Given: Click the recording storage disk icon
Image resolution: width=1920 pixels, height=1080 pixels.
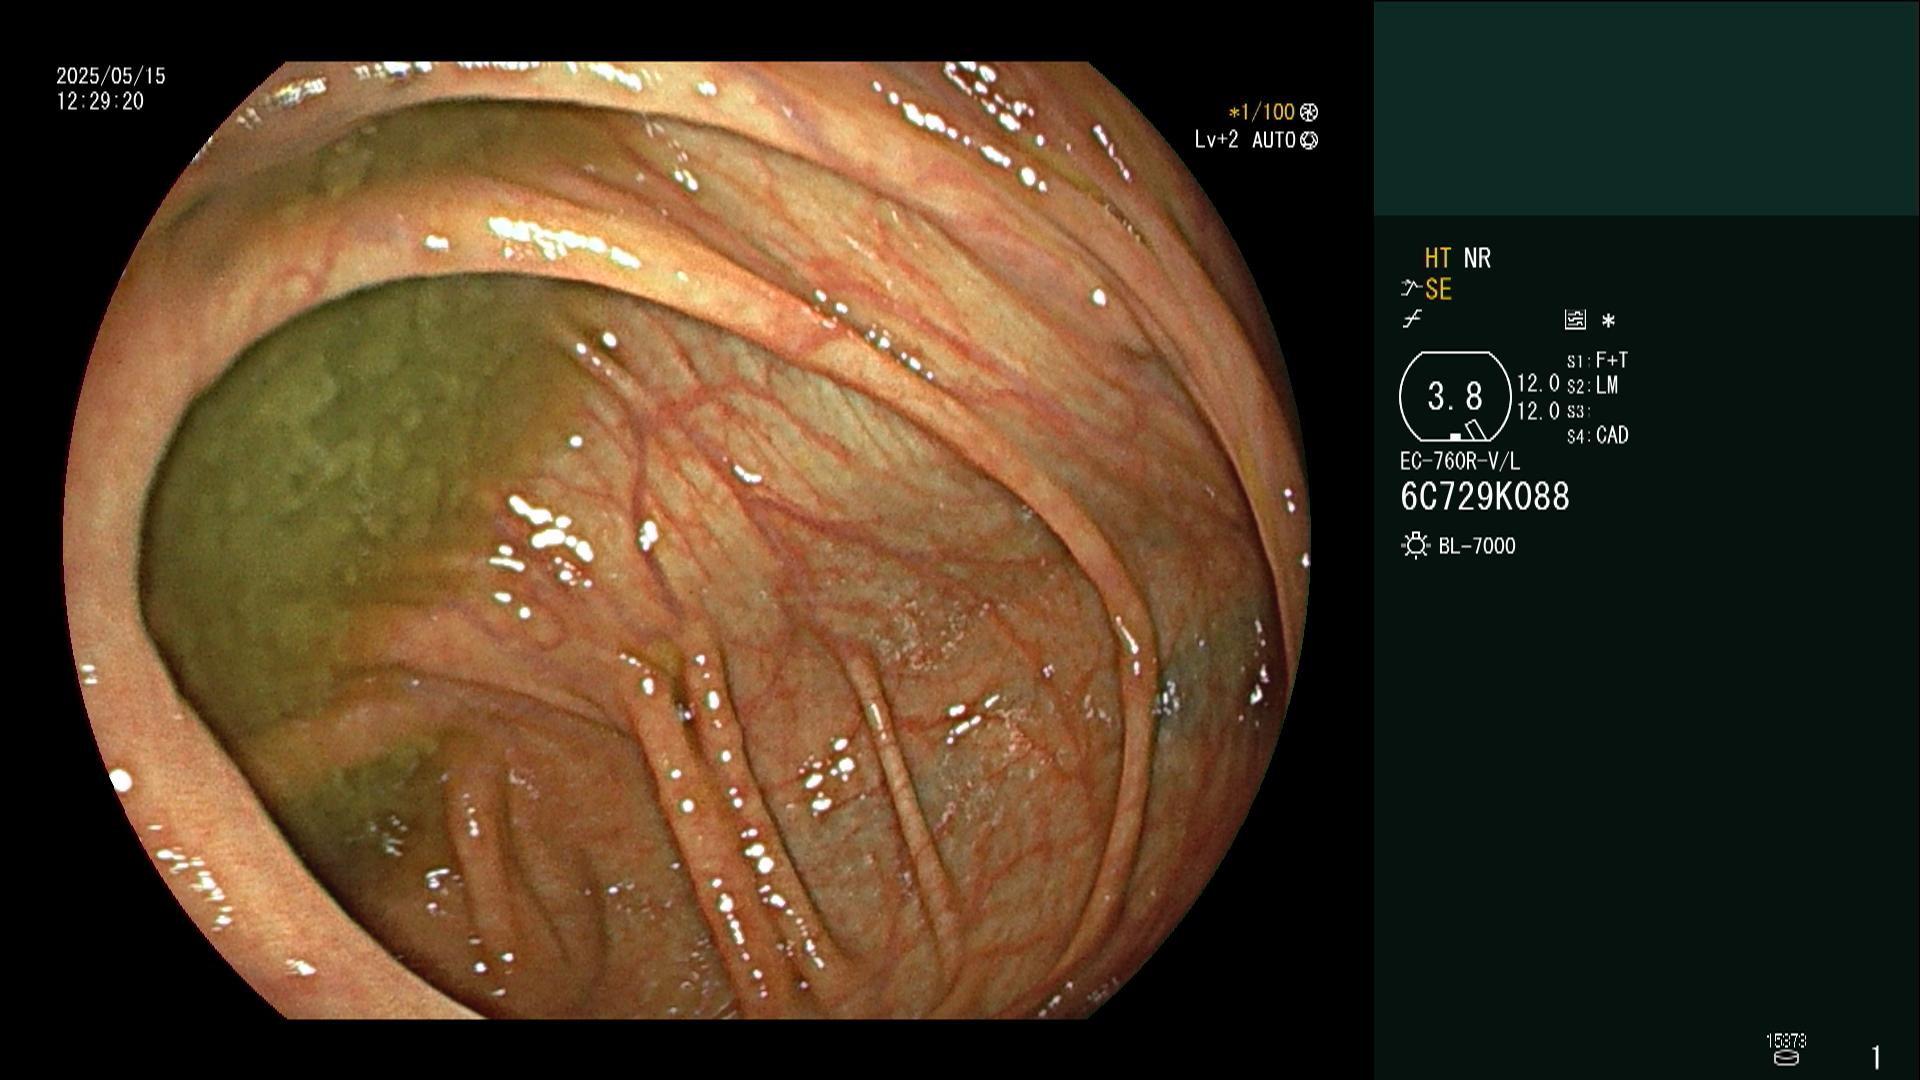Looking at the screenshot, I should click(x=1786, y=1058).
